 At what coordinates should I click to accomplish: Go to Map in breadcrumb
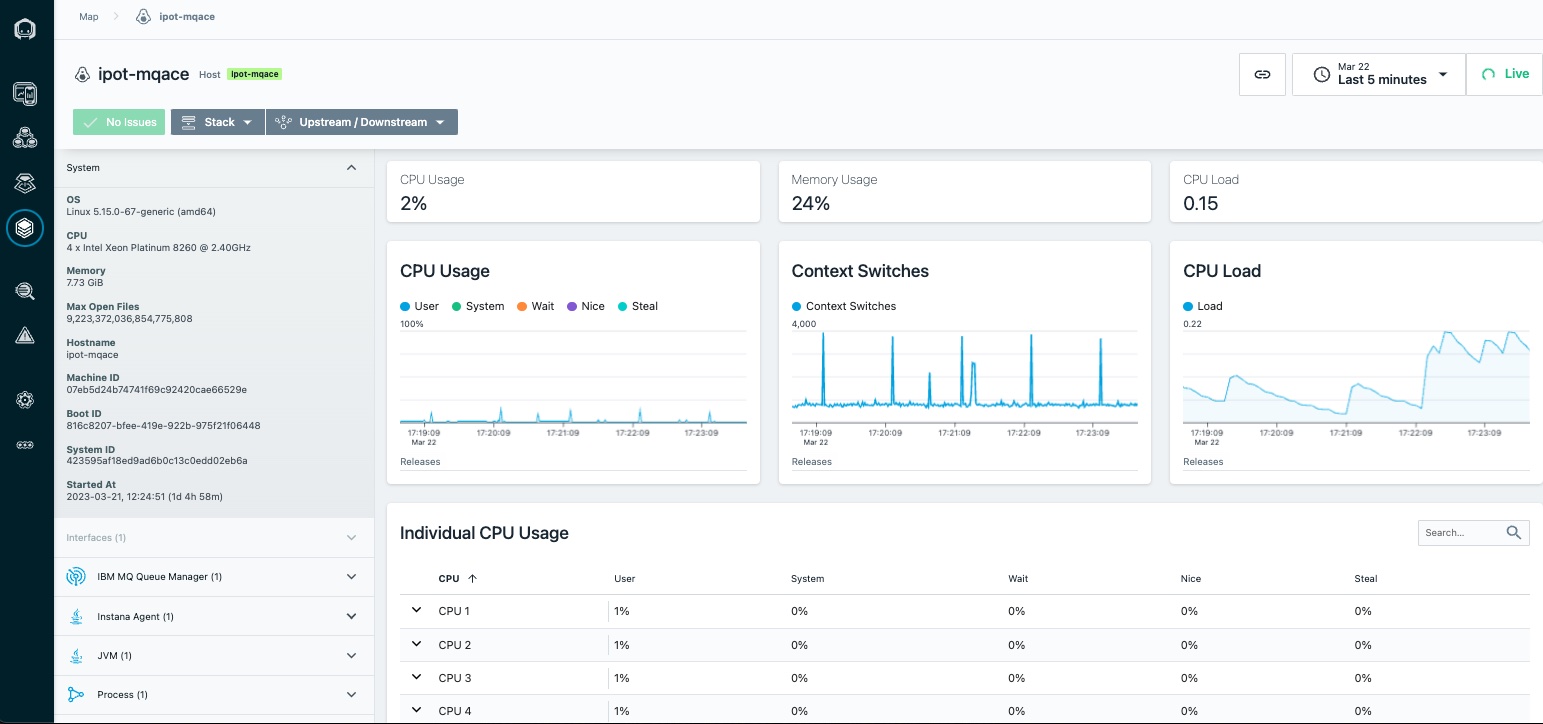click(x=89, y=17)
